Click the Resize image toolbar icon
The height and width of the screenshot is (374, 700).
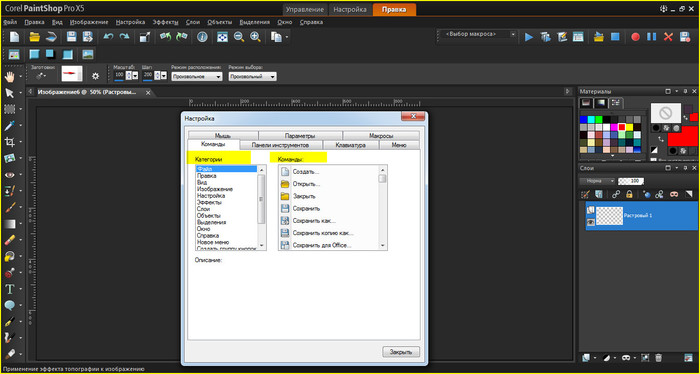click(145, 37)
